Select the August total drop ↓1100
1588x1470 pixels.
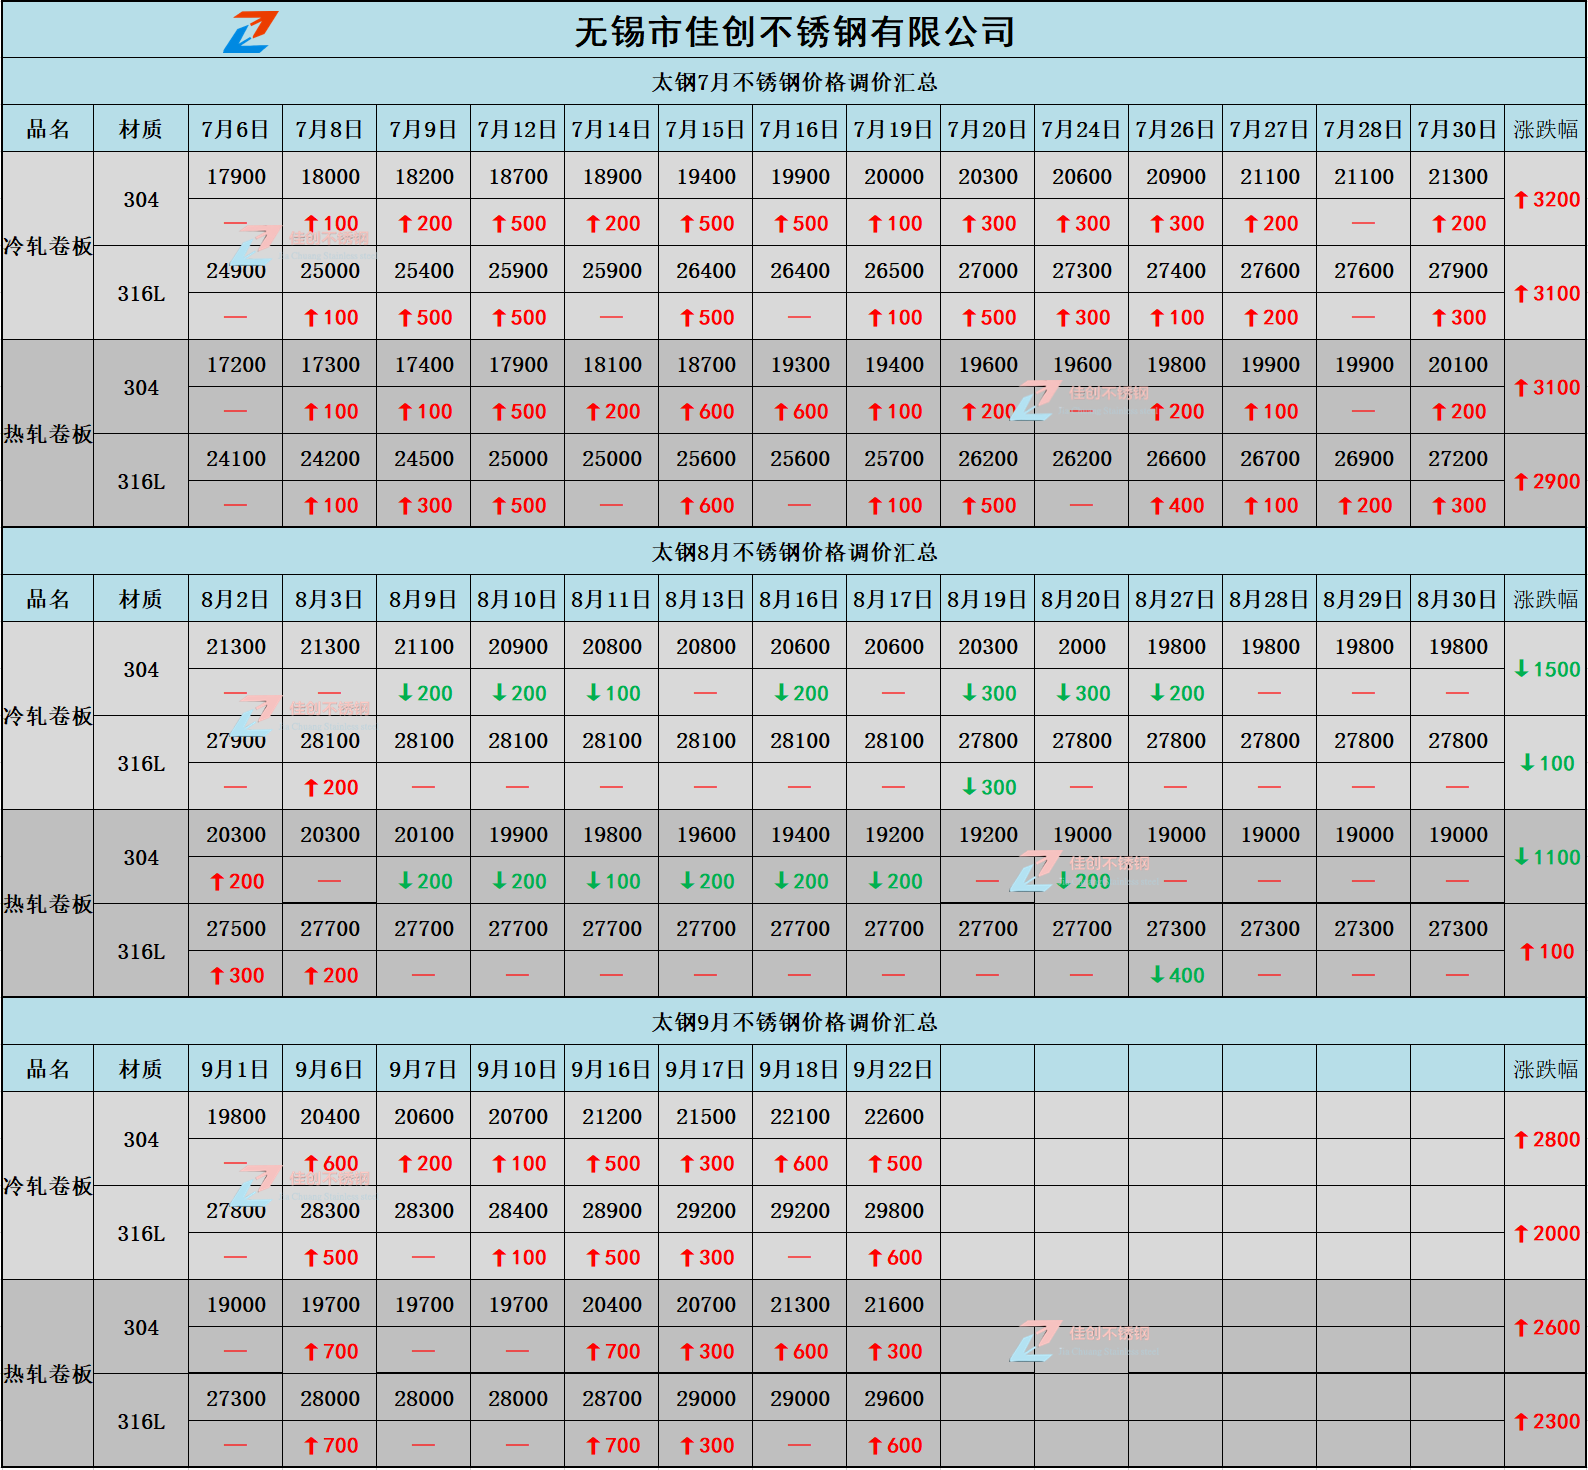click(1546, 857)
